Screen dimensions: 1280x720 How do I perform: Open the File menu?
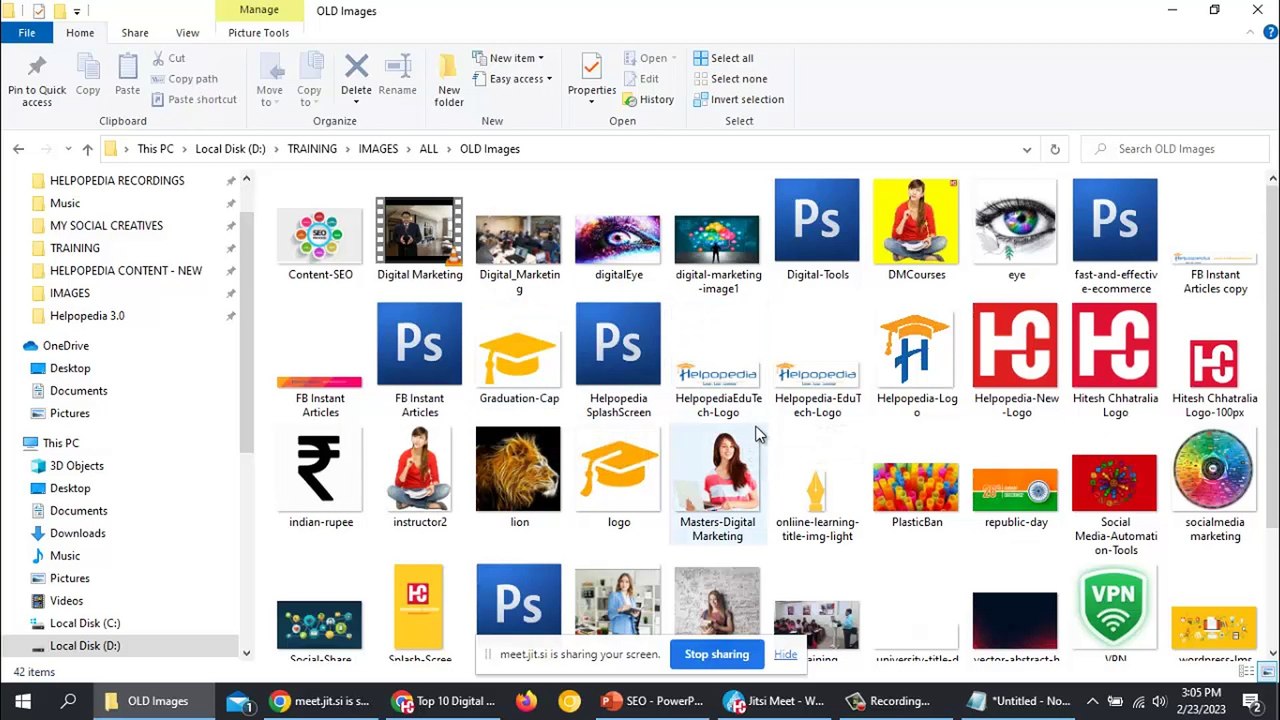[x=27, y=33]
